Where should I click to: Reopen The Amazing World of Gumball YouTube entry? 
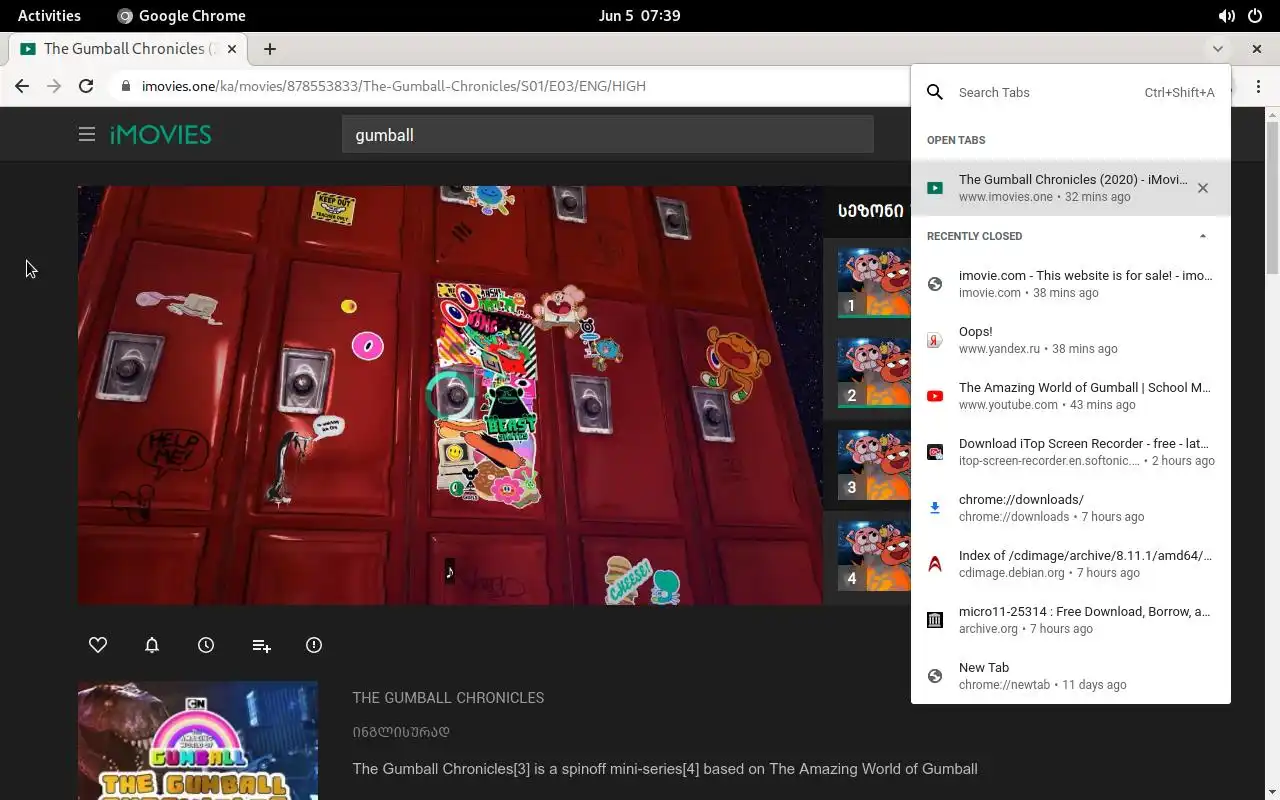click(1070, 396)
